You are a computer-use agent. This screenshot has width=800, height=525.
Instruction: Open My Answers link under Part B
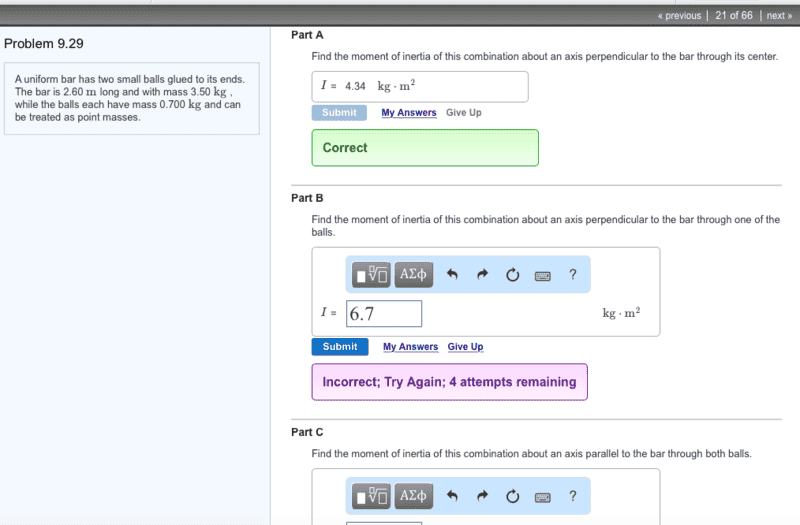(410, 347)
